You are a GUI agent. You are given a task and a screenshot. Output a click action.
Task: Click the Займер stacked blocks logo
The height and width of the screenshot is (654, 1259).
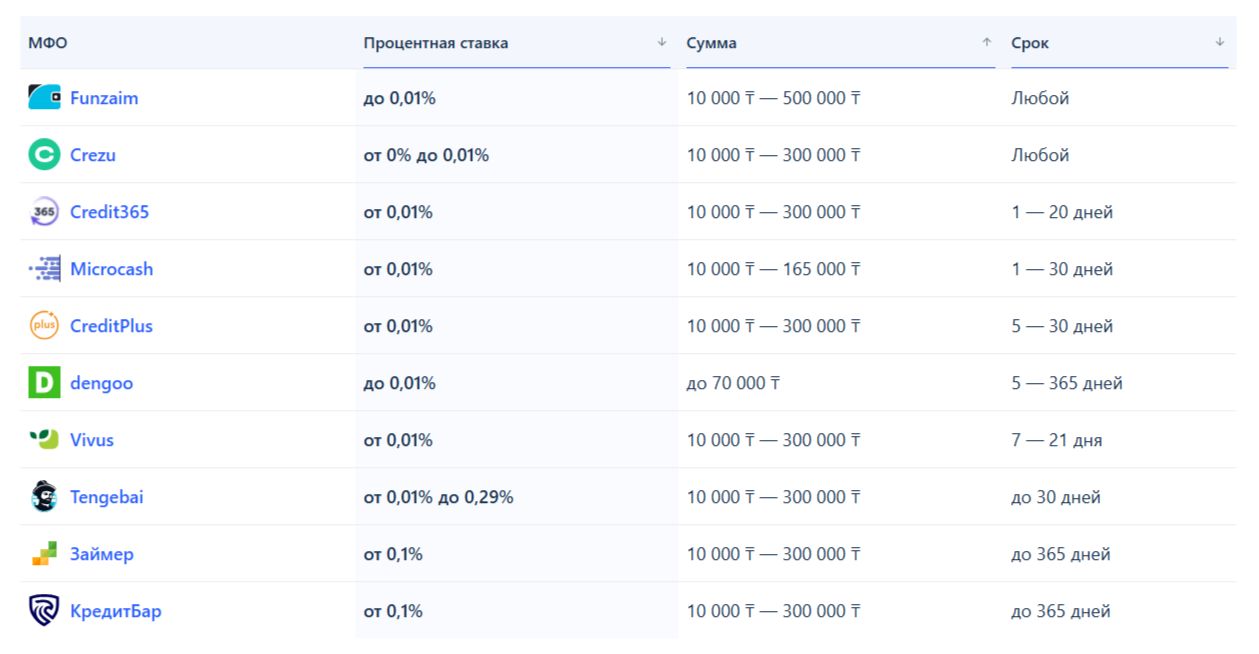point(44,554)
